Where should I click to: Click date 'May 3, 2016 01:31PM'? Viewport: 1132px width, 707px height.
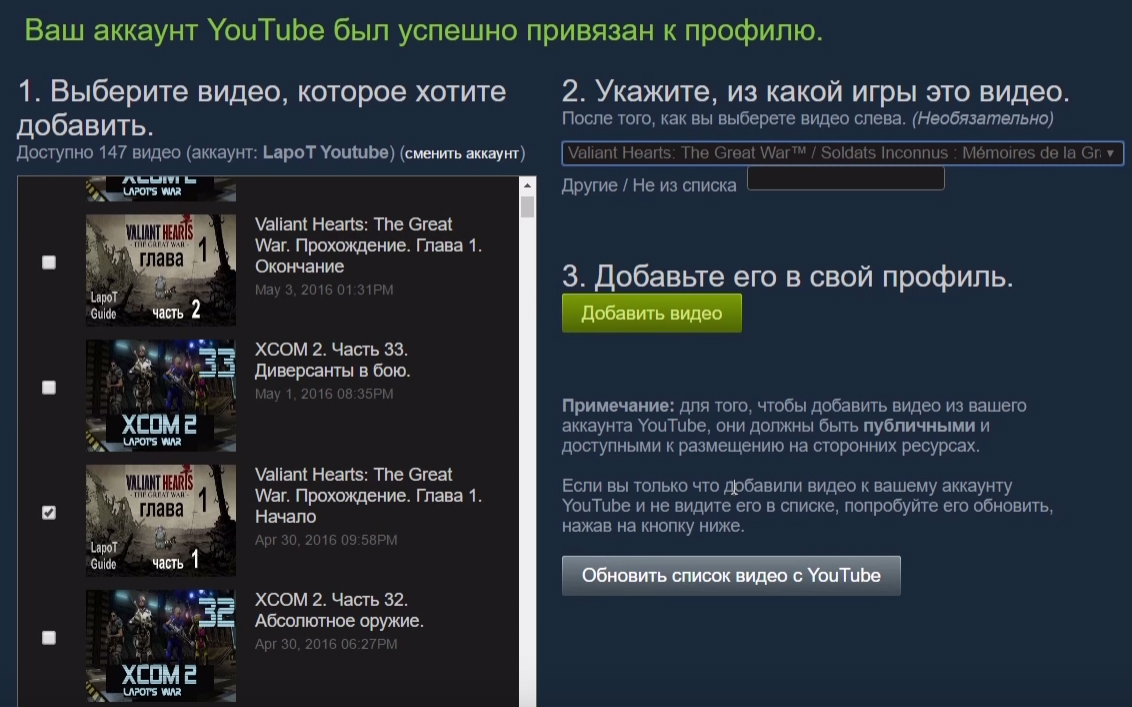point(324,290)
